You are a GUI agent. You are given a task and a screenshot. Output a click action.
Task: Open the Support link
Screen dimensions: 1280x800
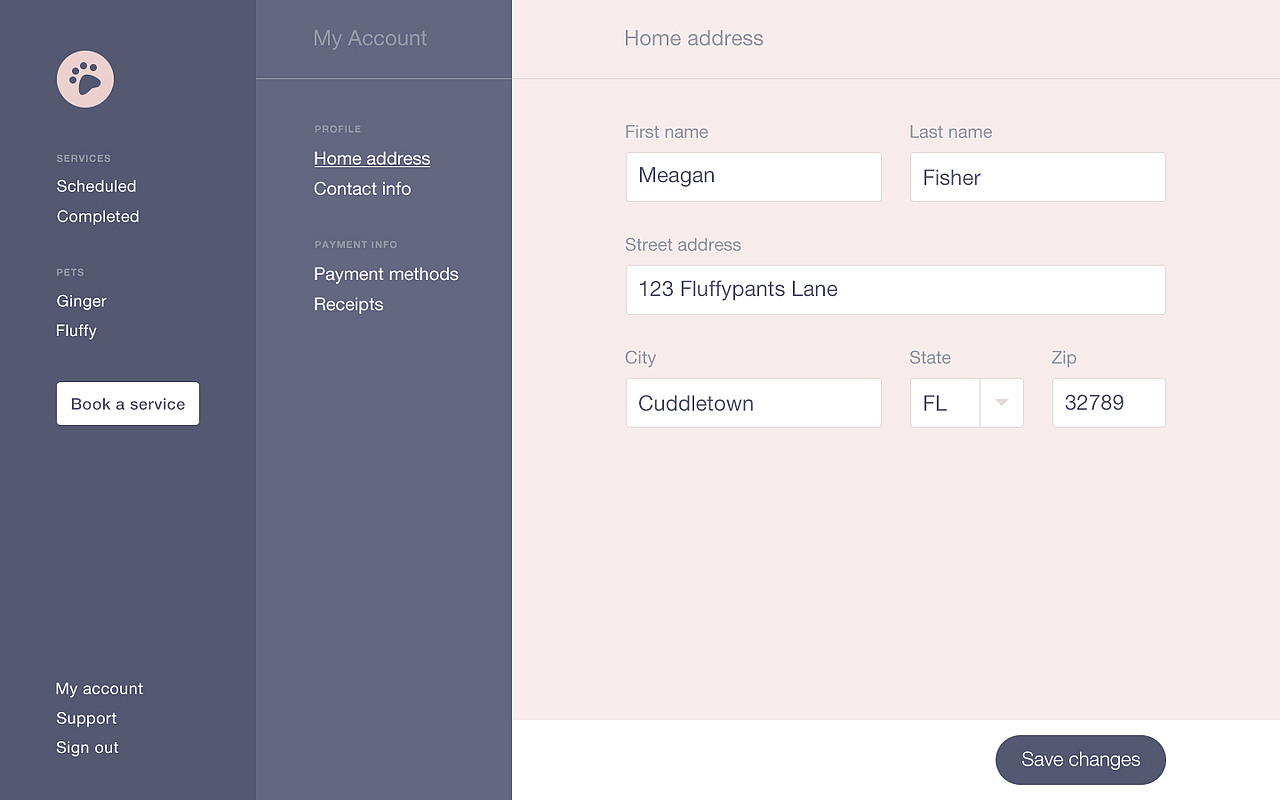coord(86,718)
